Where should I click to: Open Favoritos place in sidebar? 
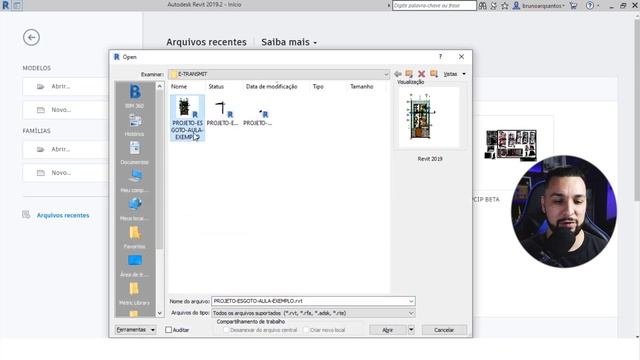point(135,237)
